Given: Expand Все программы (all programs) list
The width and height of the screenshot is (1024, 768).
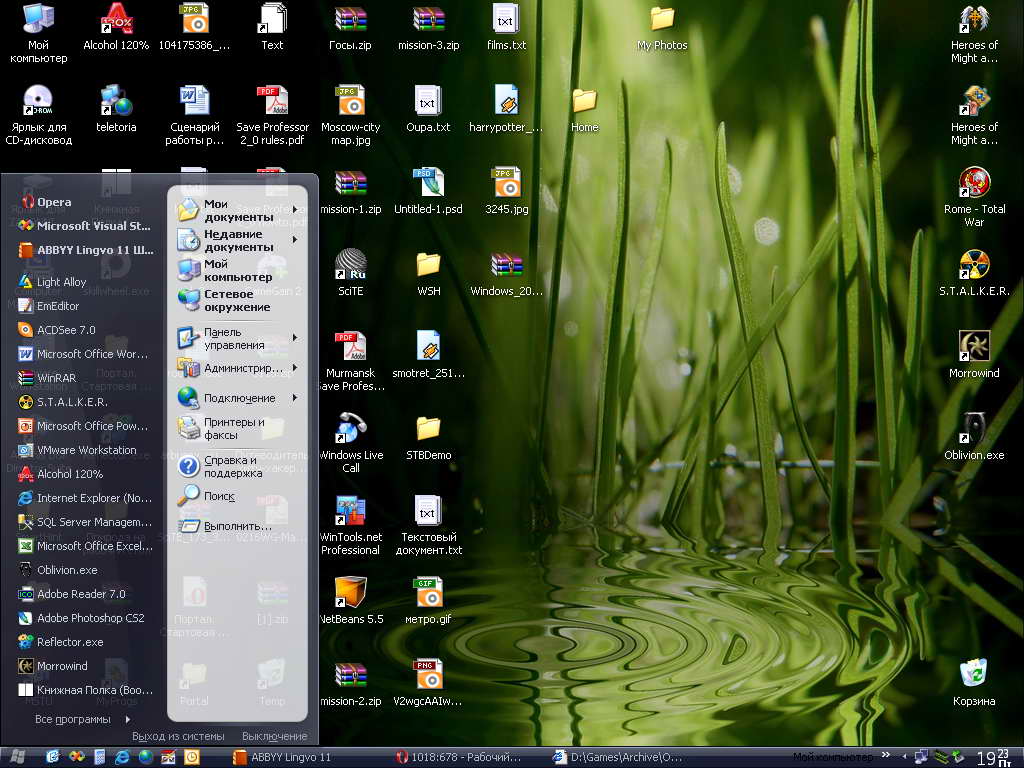Looking at the screenshot, I should tap(82, 719).
